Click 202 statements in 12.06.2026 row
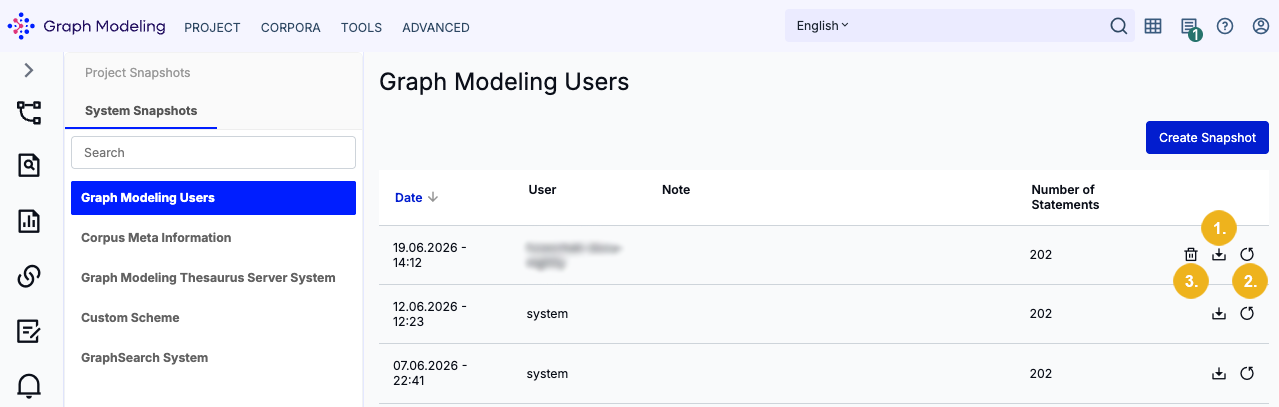The width and height of the screenshot is (1279, 407). pyautogui.click(x=1041, y=314)
